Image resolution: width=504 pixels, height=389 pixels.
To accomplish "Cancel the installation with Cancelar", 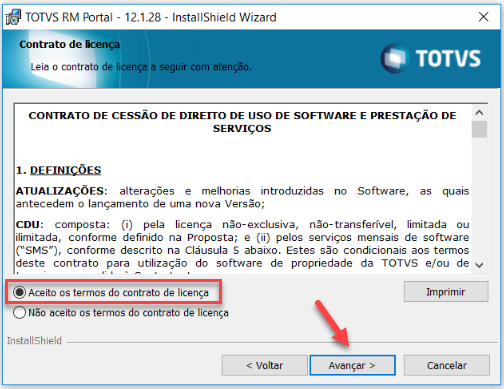I will tap(447, 365).
